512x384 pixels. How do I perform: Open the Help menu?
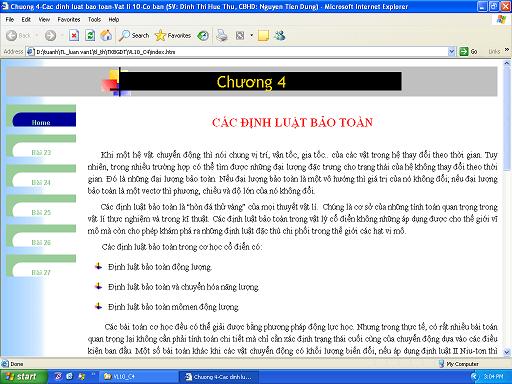(114, 20)
